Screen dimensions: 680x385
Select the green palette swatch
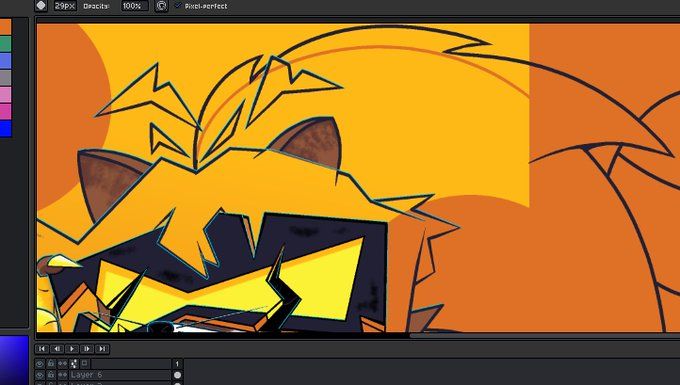5,43
